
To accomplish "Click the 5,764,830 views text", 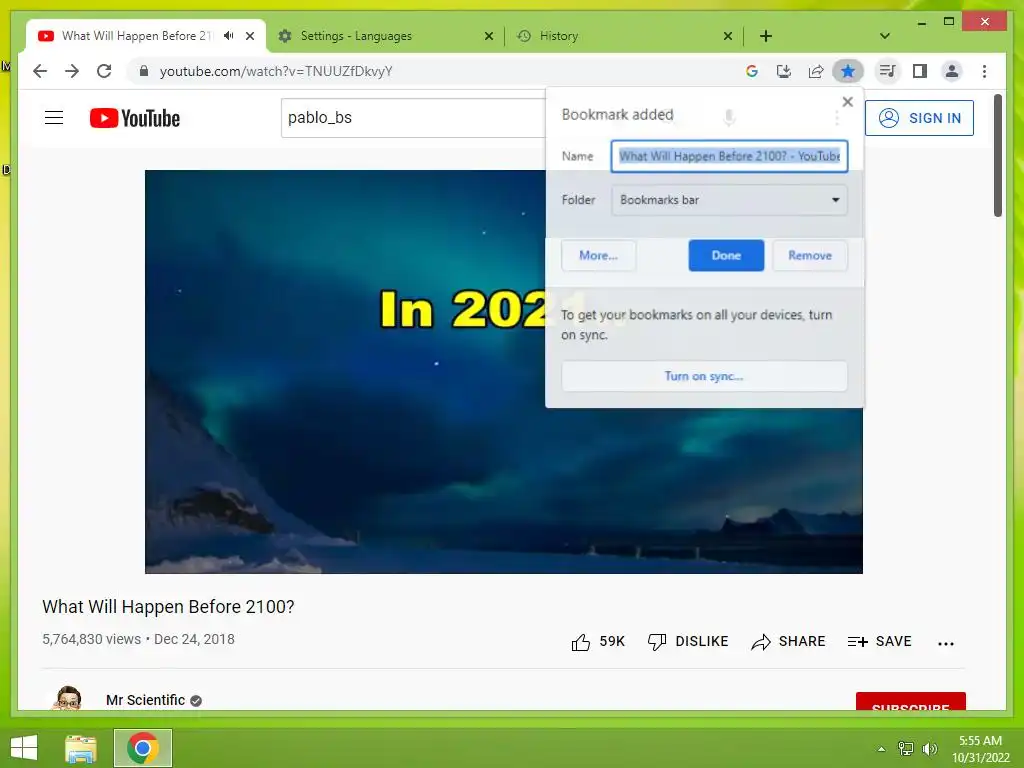I will coord(91,639).
